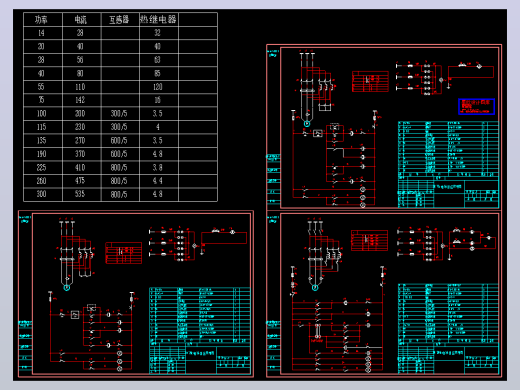
Task: Click the thermal relay value 32
Action: click(157, 33)
